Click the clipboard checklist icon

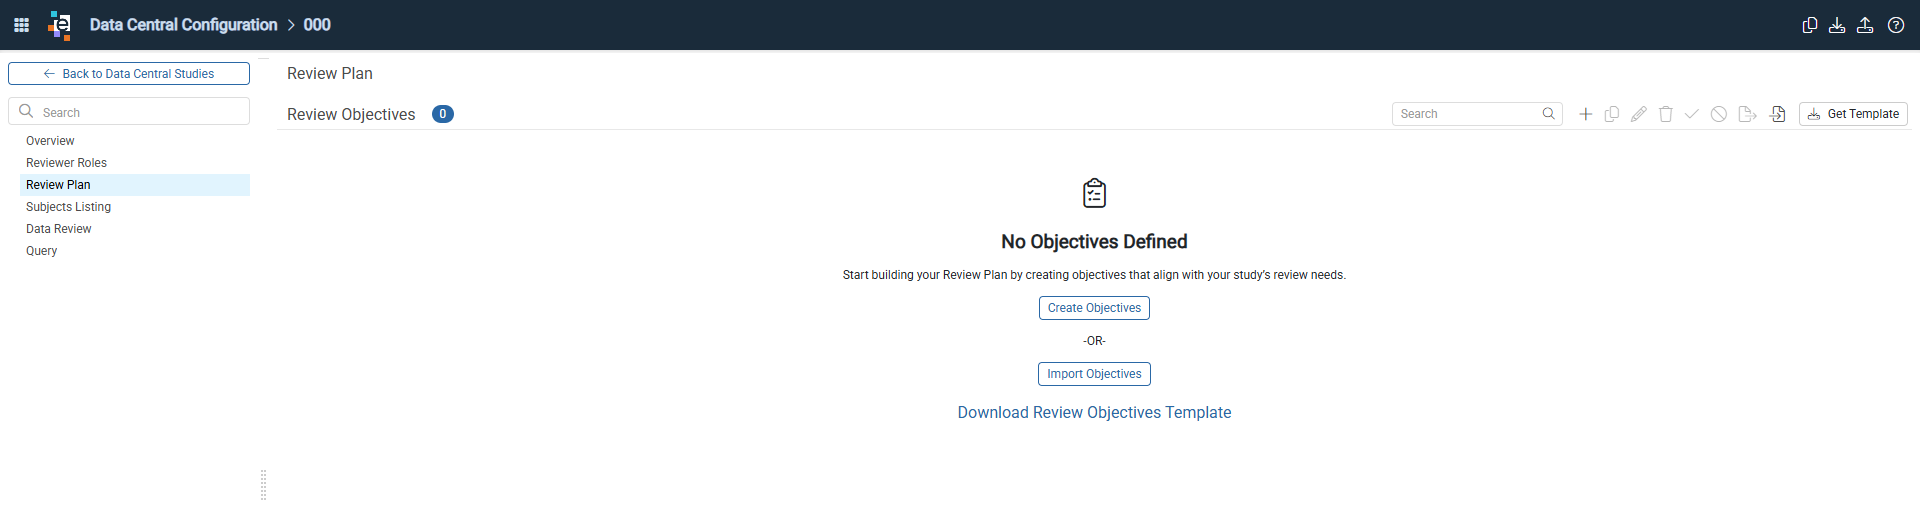pos(1095,193)
